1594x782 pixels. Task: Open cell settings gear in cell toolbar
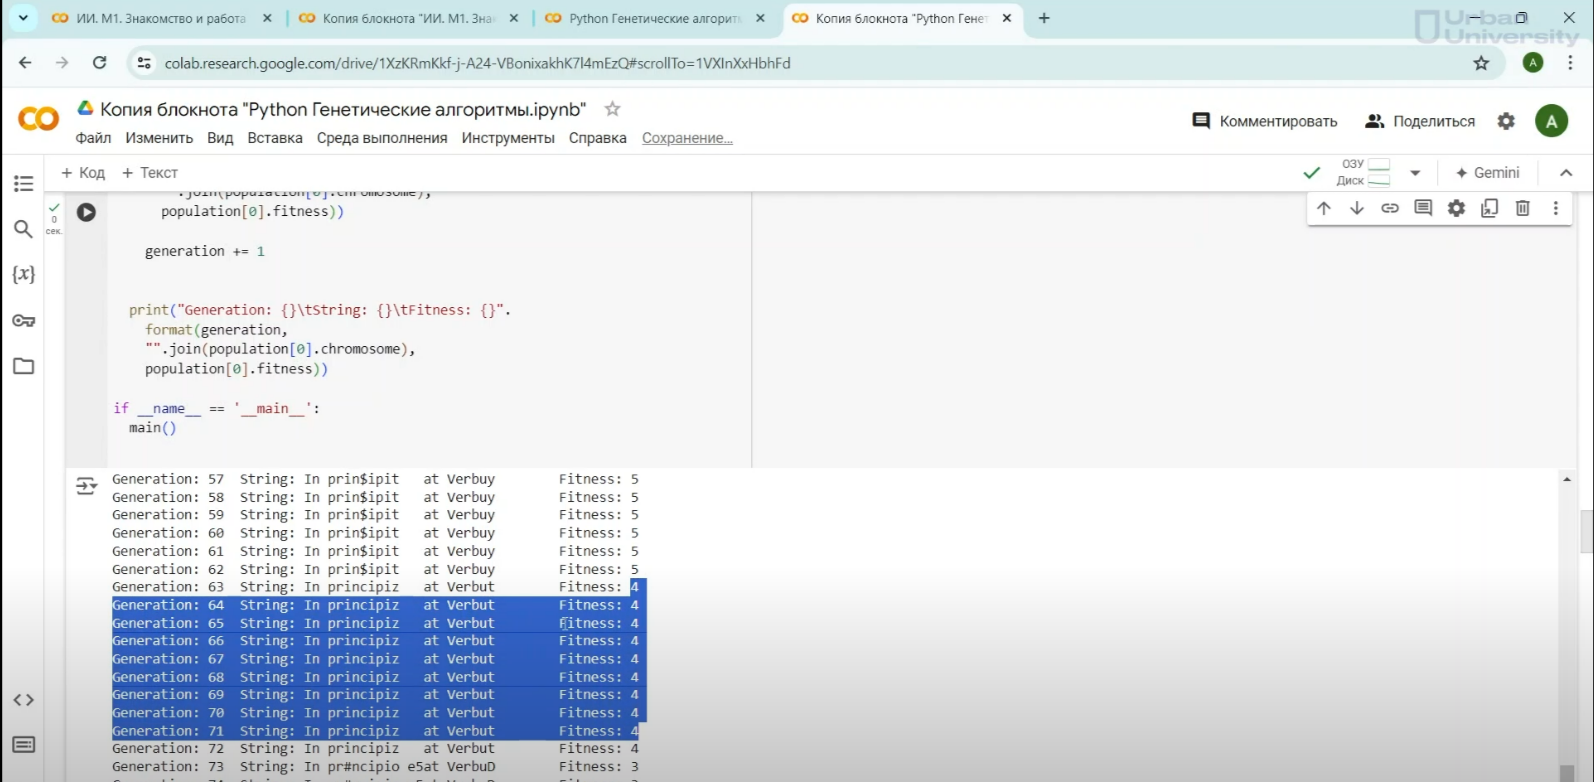[x=1456, y=208]
